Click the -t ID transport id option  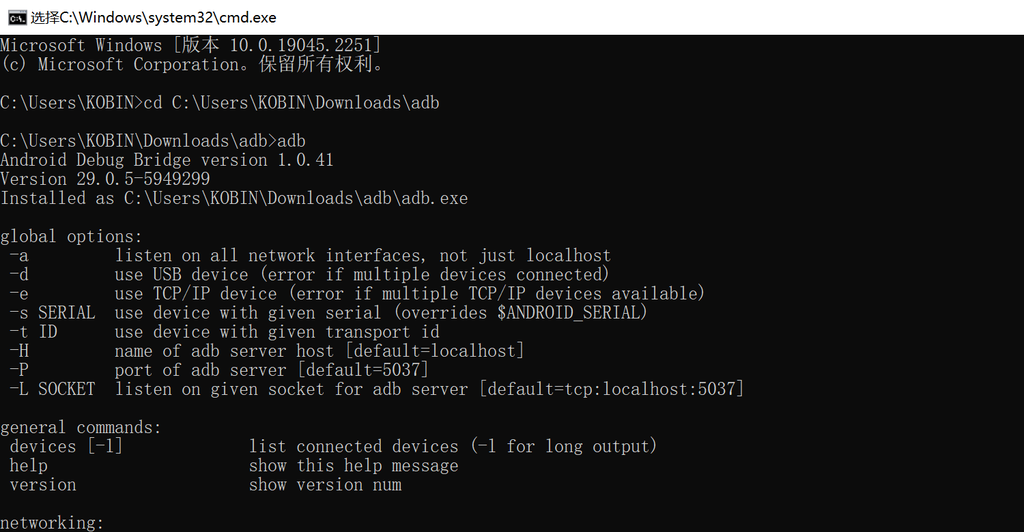coord(224,332)
